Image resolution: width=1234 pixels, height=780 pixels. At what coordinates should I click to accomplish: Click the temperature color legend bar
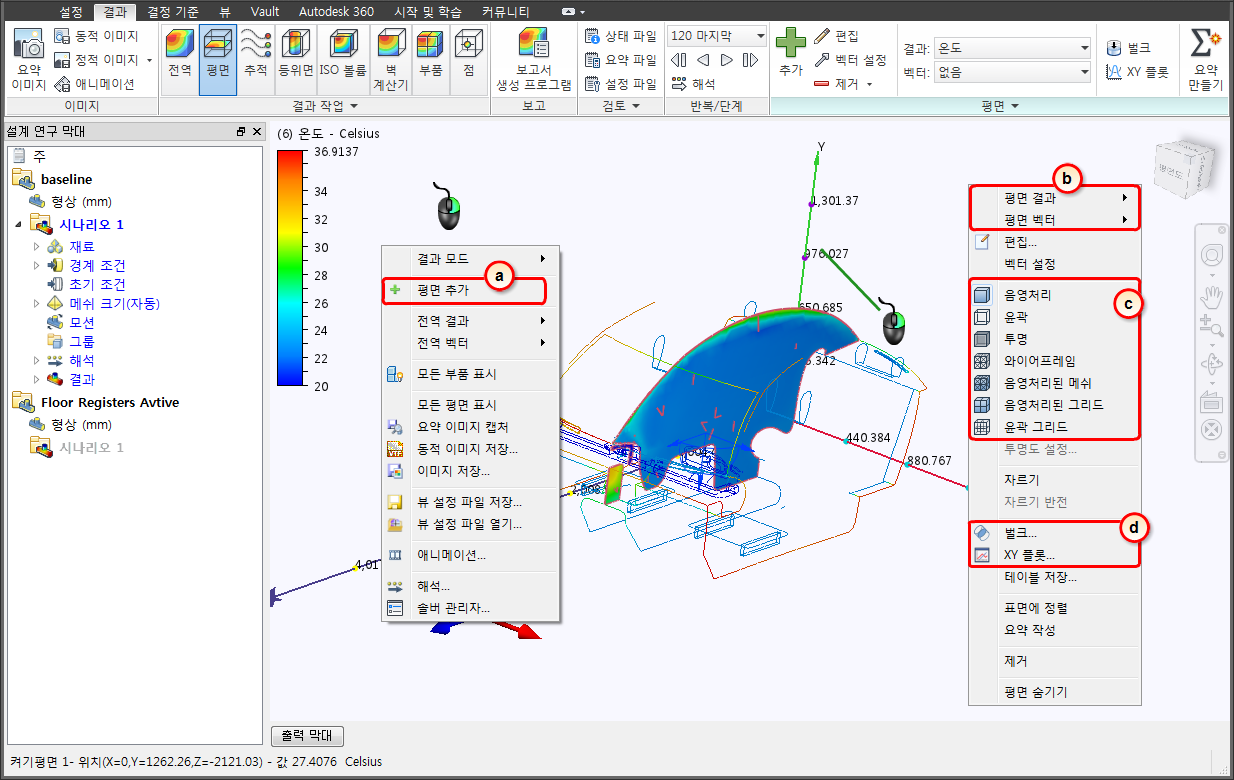click(x=290, y=268)
